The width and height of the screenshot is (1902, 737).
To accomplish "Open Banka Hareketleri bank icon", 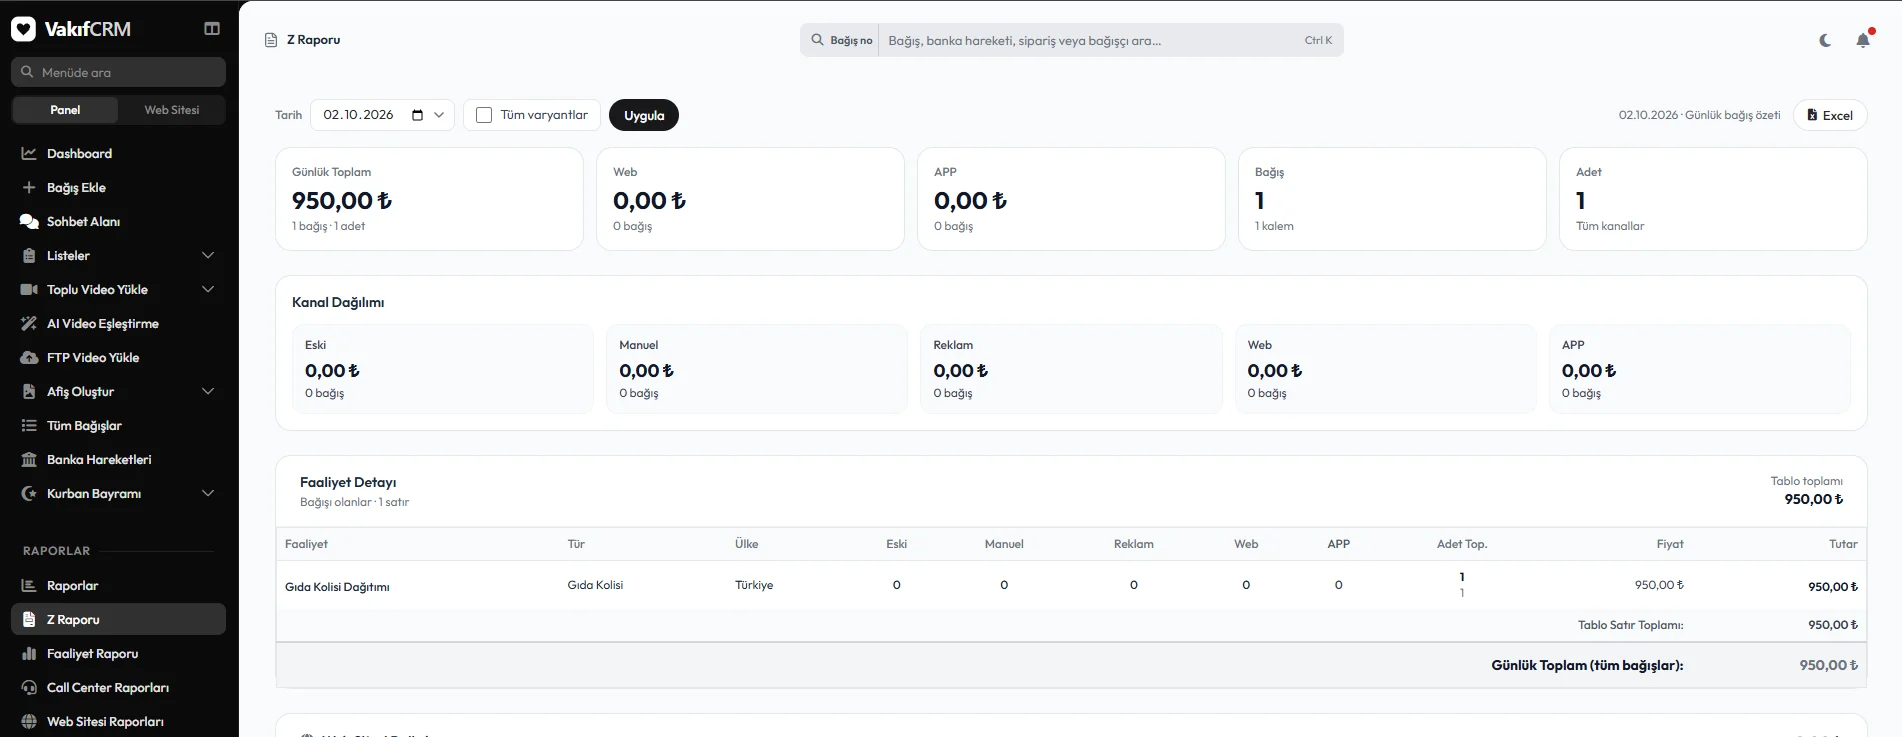I will (29, 459).
